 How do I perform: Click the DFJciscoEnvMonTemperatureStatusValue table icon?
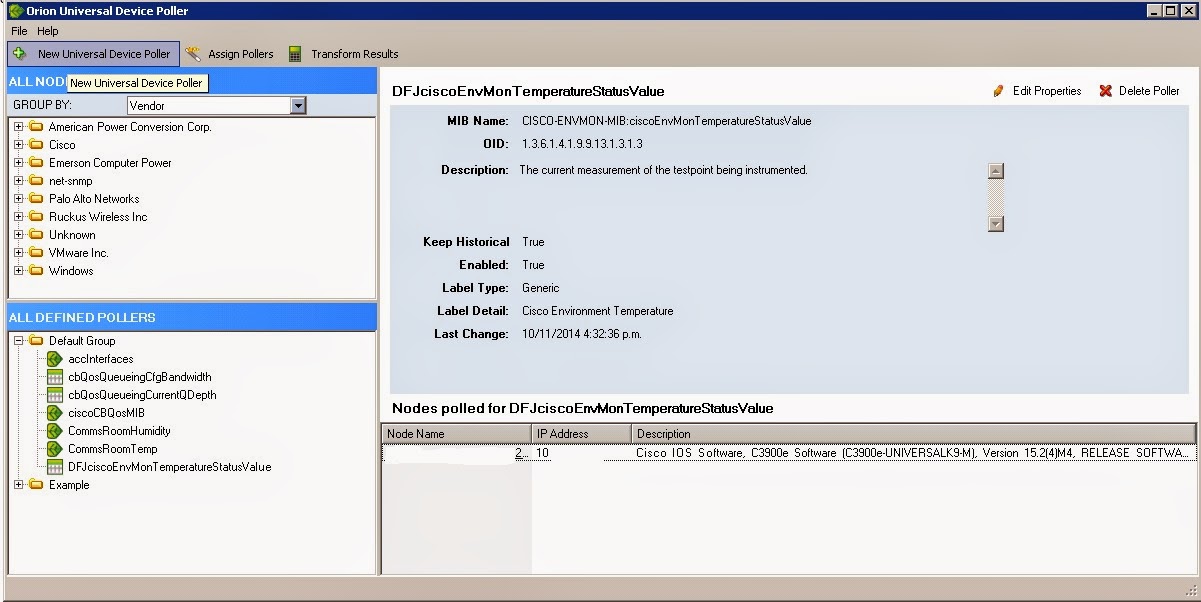55,467
